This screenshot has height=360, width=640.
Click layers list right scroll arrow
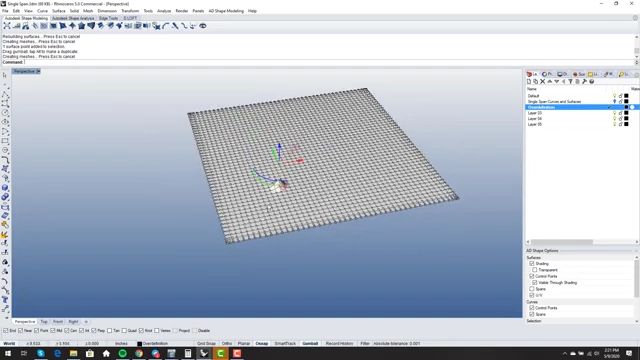coord(637,242)
